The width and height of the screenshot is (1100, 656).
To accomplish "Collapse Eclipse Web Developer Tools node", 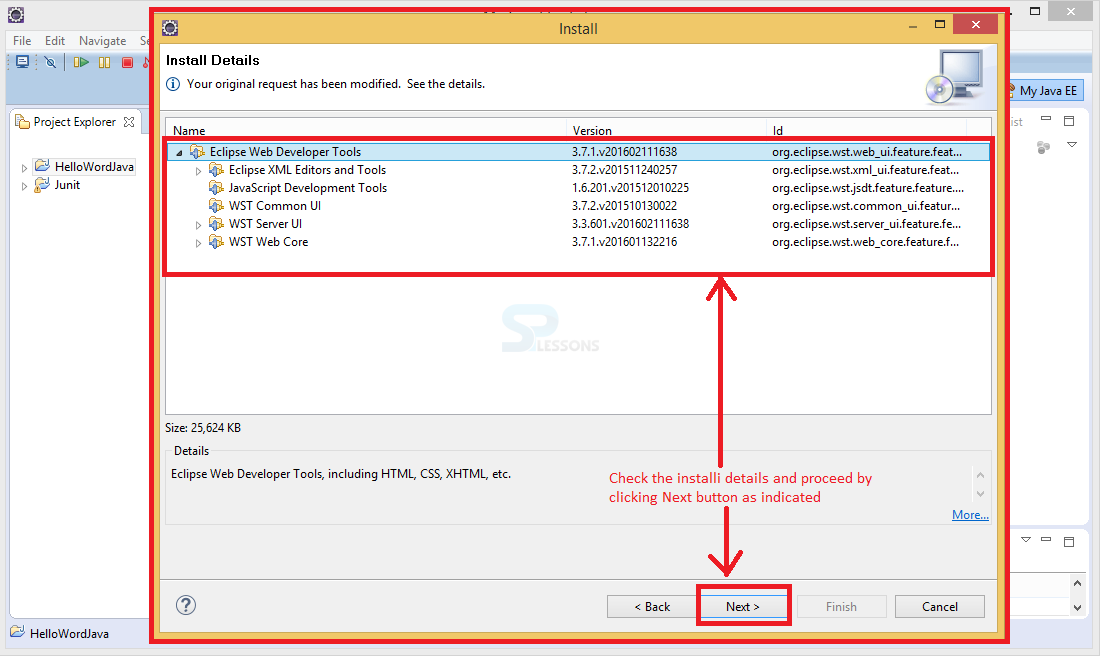I will coord(180,152).
